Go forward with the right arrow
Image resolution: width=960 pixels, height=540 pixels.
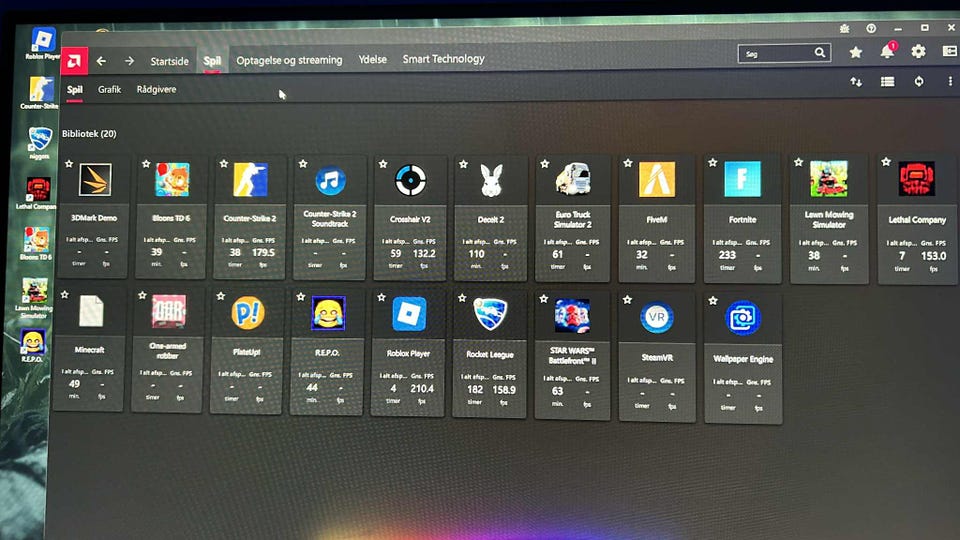click(129, 61)
